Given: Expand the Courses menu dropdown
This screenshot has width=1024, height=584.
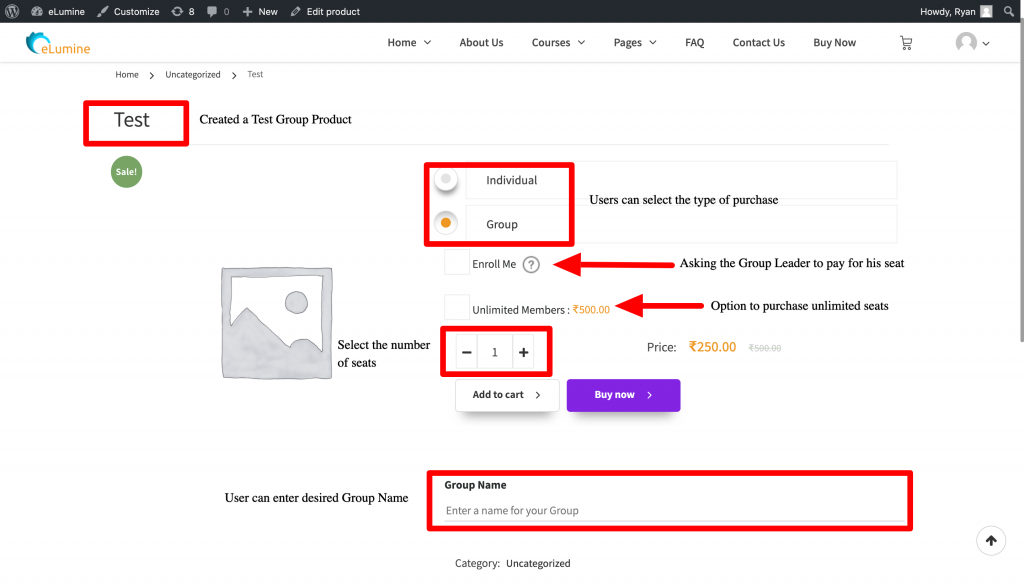Looking at the screenshot, I should coord(558,43).
